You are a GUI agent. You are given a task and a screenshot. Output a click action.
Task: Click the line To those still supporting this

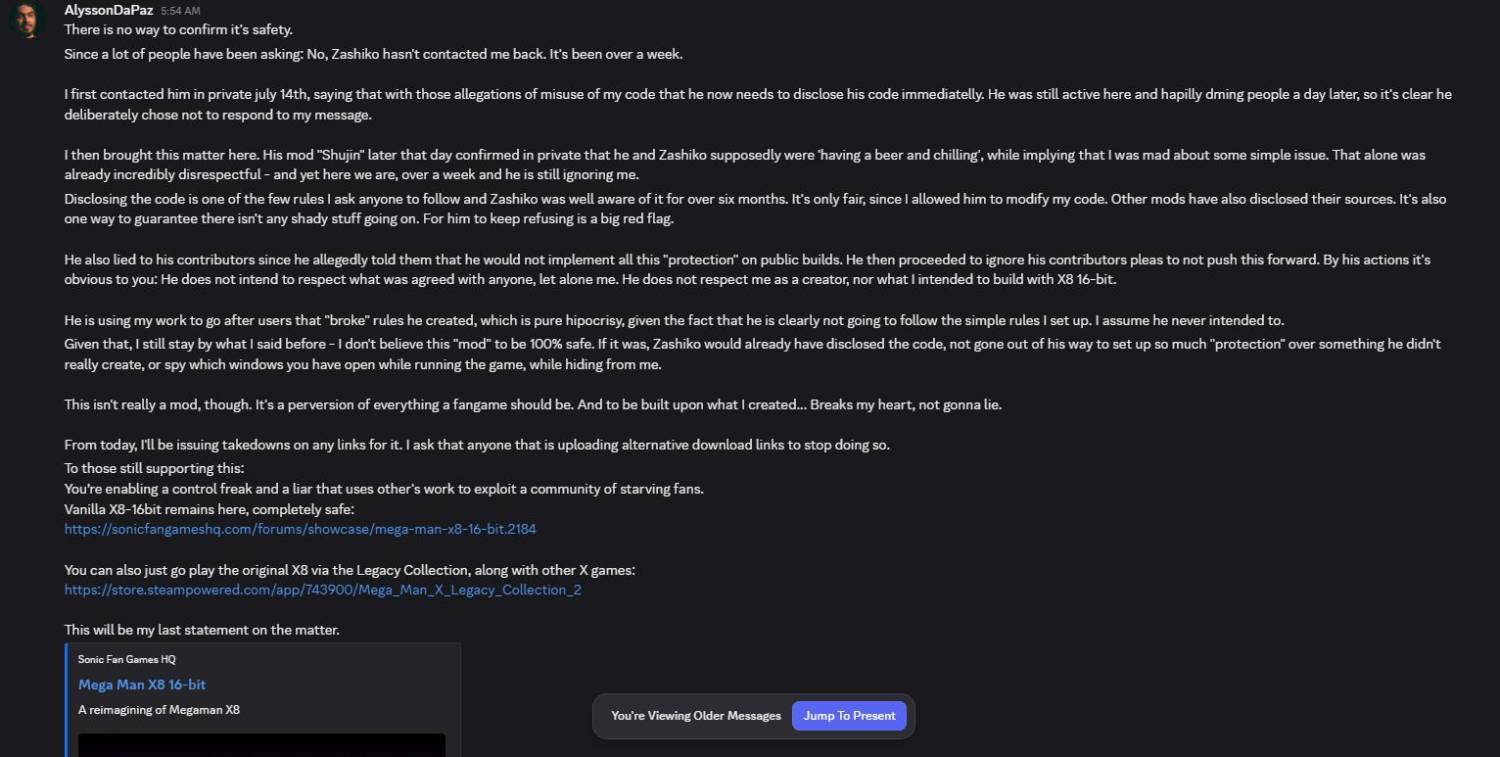[x=154, y=469]
